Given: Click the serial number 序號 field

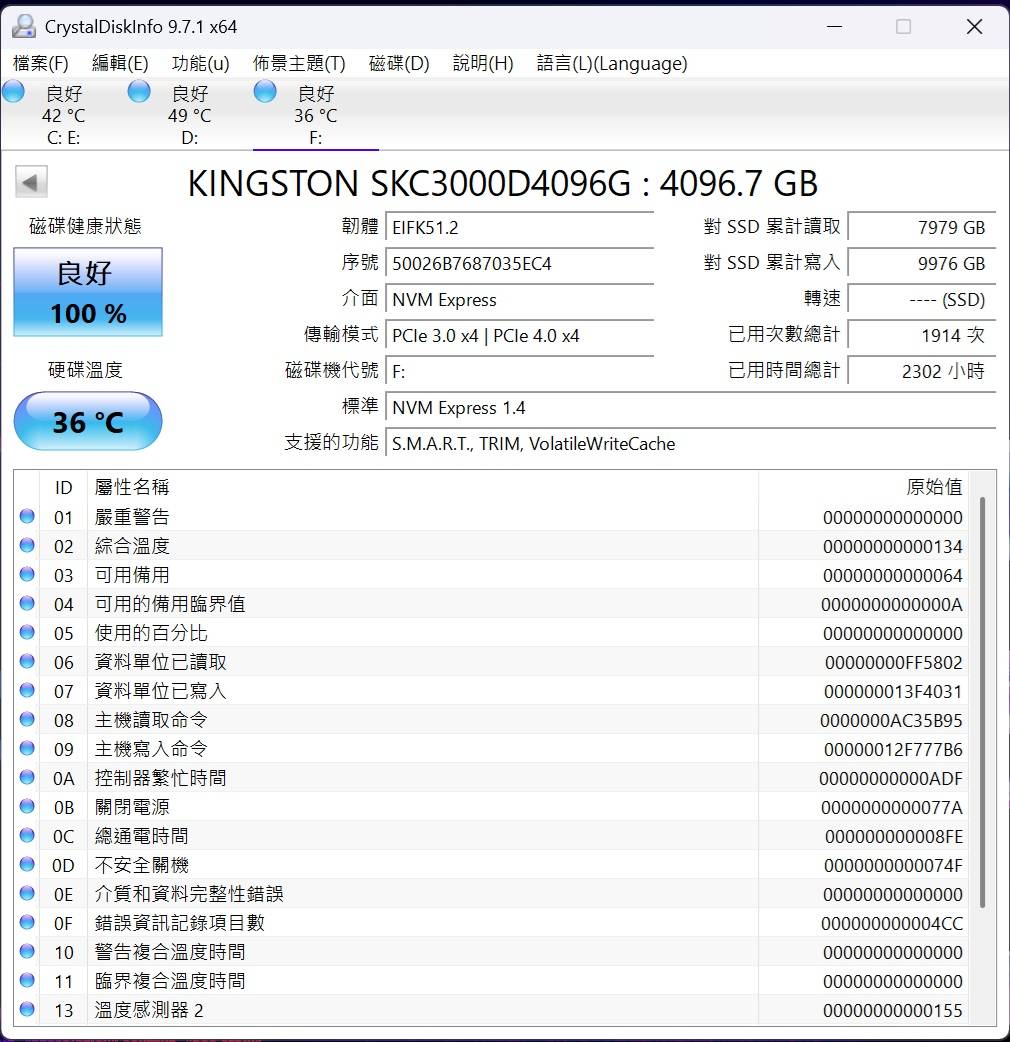Looking at the screenshot, I should click(520, 264).
